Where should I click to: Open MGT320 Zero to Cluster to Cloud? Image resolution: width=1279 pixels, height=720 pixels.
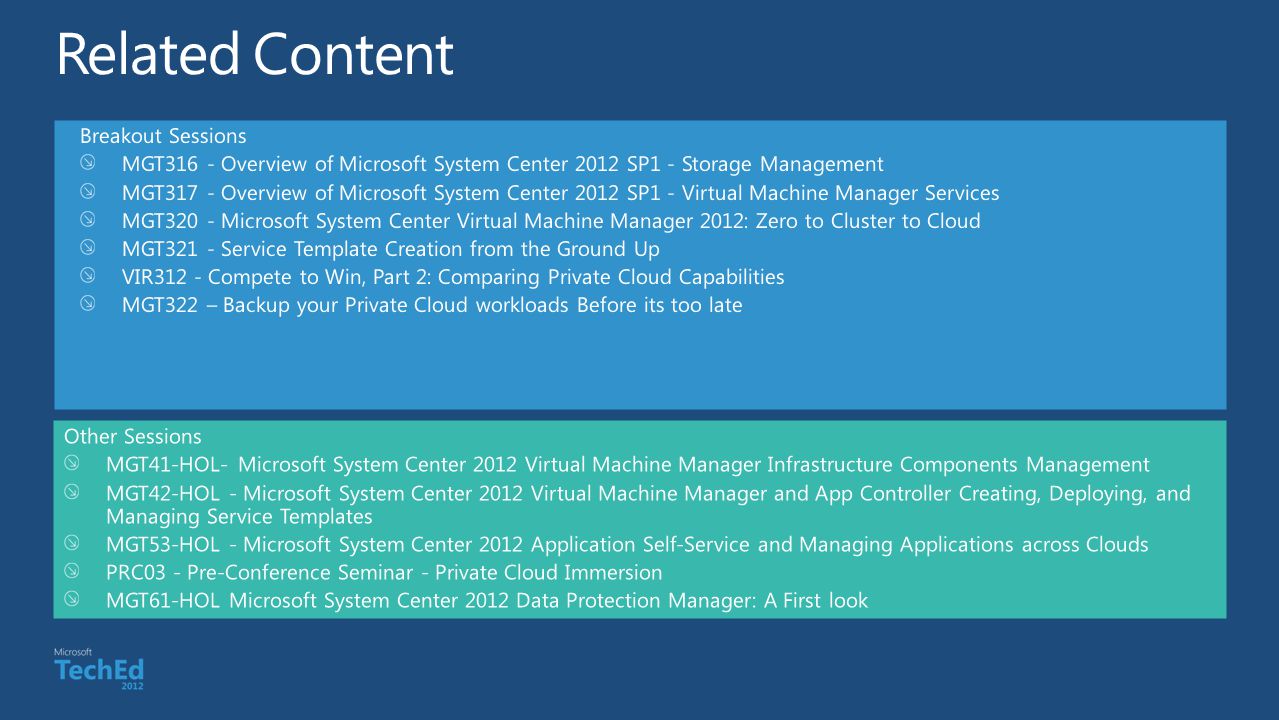(x=551, y=221)
